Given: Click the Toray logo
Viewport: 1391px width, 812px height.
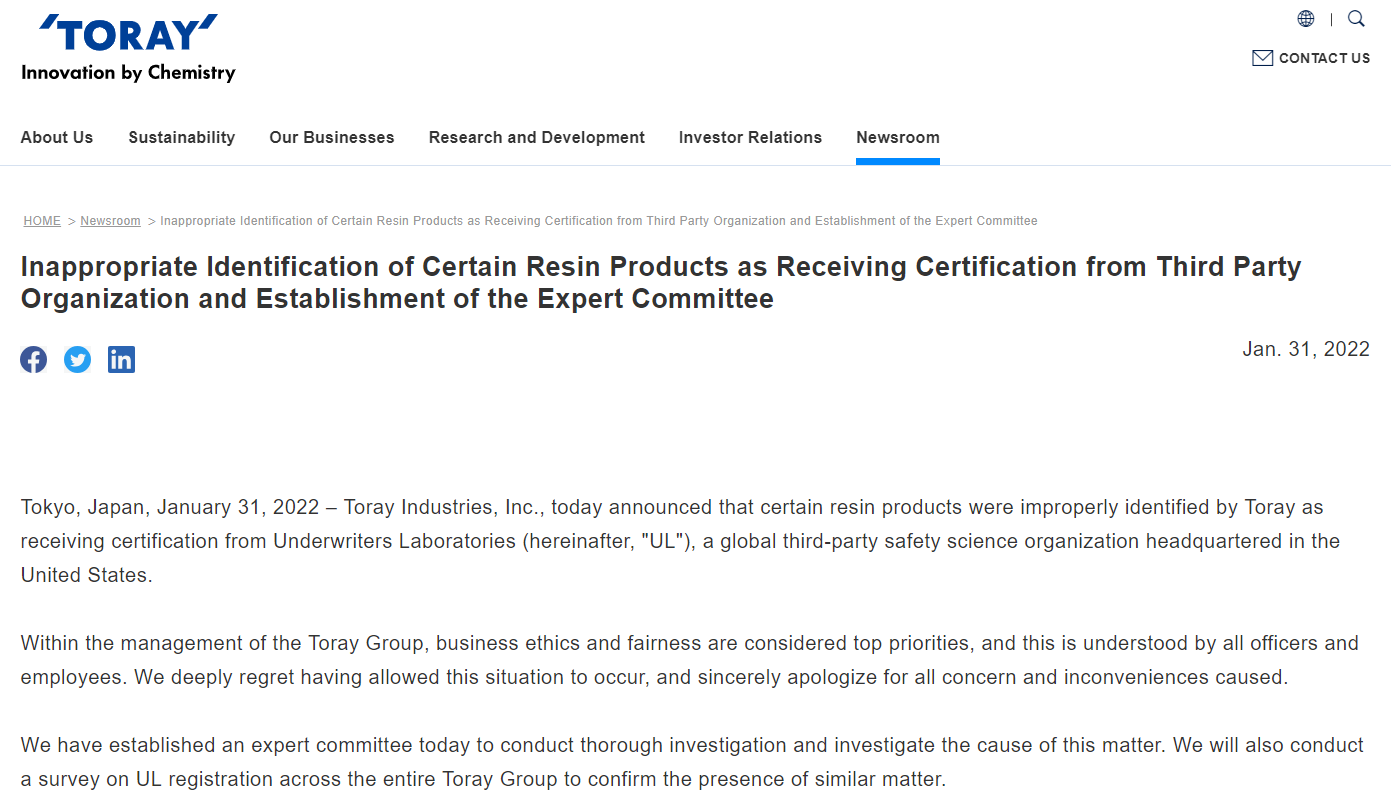Looking at the screenshot, I should click(x=128, y=34).
